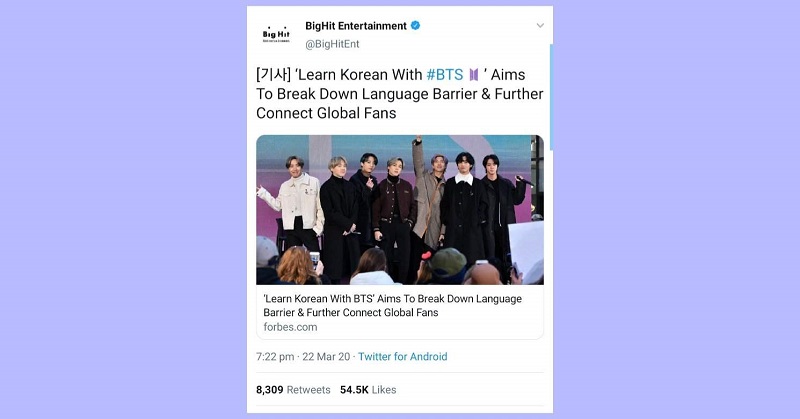Open the Twitter for Android source link
This screenshot has width=800, height=419.
[x=403, y=357]
